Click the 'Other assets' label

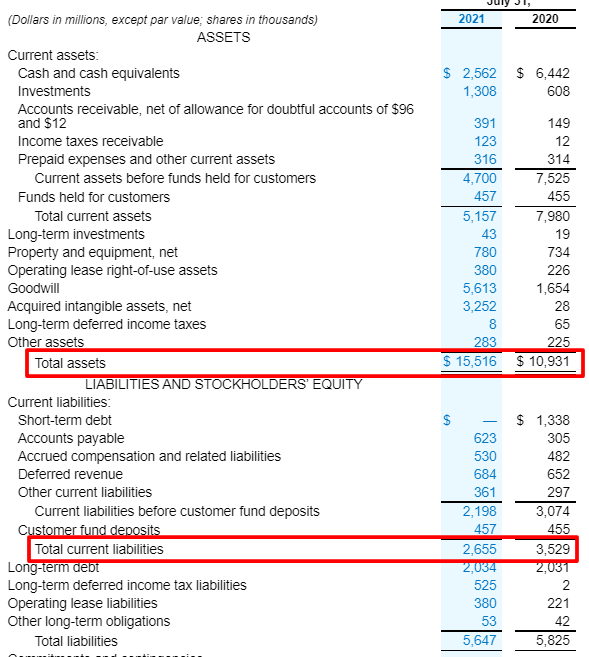(46, 343)
